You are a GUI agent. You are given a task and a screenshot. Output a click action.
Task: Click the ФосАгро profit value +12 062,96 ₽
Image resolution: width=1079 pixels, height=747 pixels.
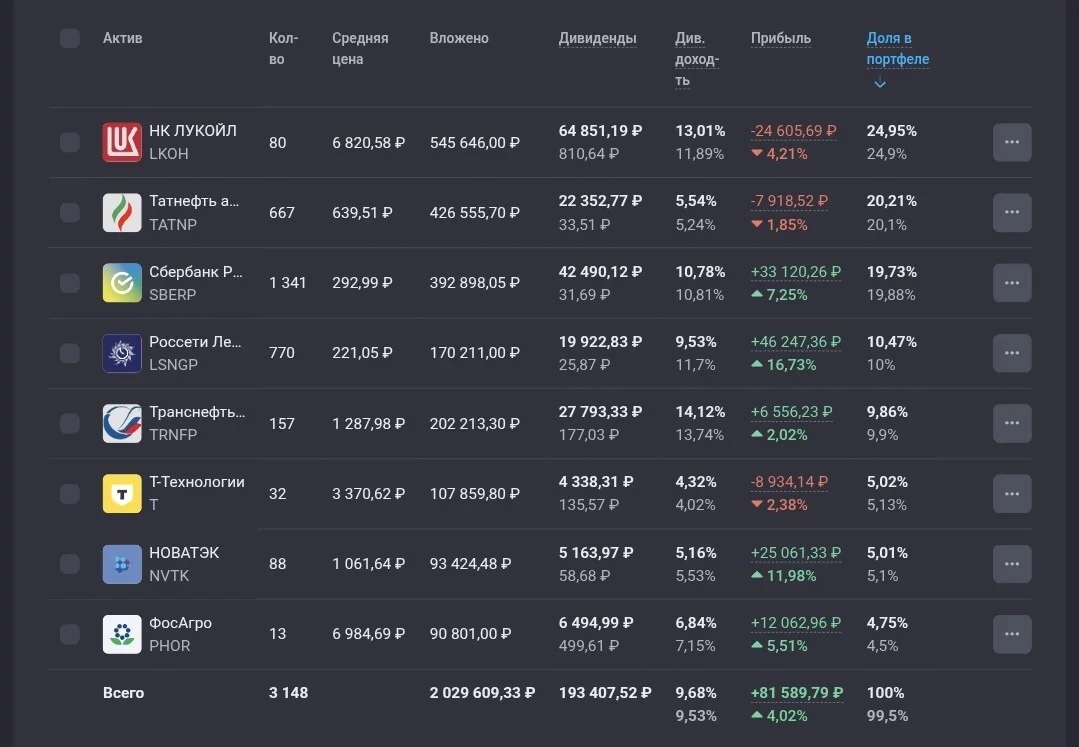pos(795,623)
